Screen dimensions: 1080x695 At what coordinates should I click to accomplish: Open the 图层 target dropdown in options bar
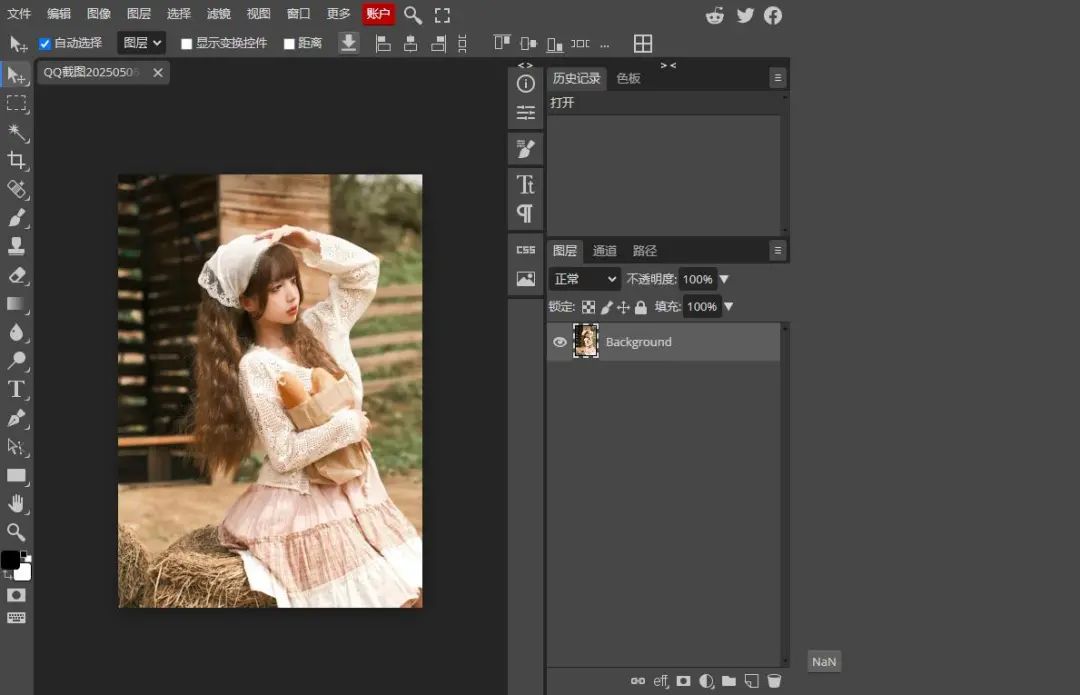(141, 43)
